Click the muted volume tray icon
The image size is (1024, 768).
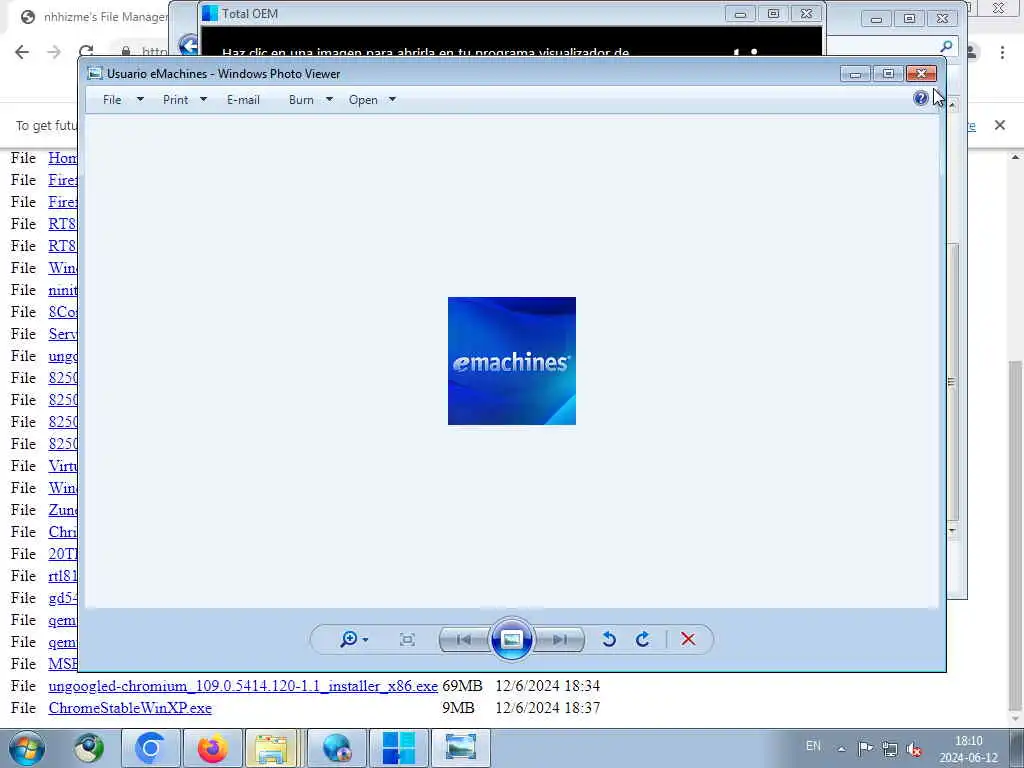coord(914,748)
